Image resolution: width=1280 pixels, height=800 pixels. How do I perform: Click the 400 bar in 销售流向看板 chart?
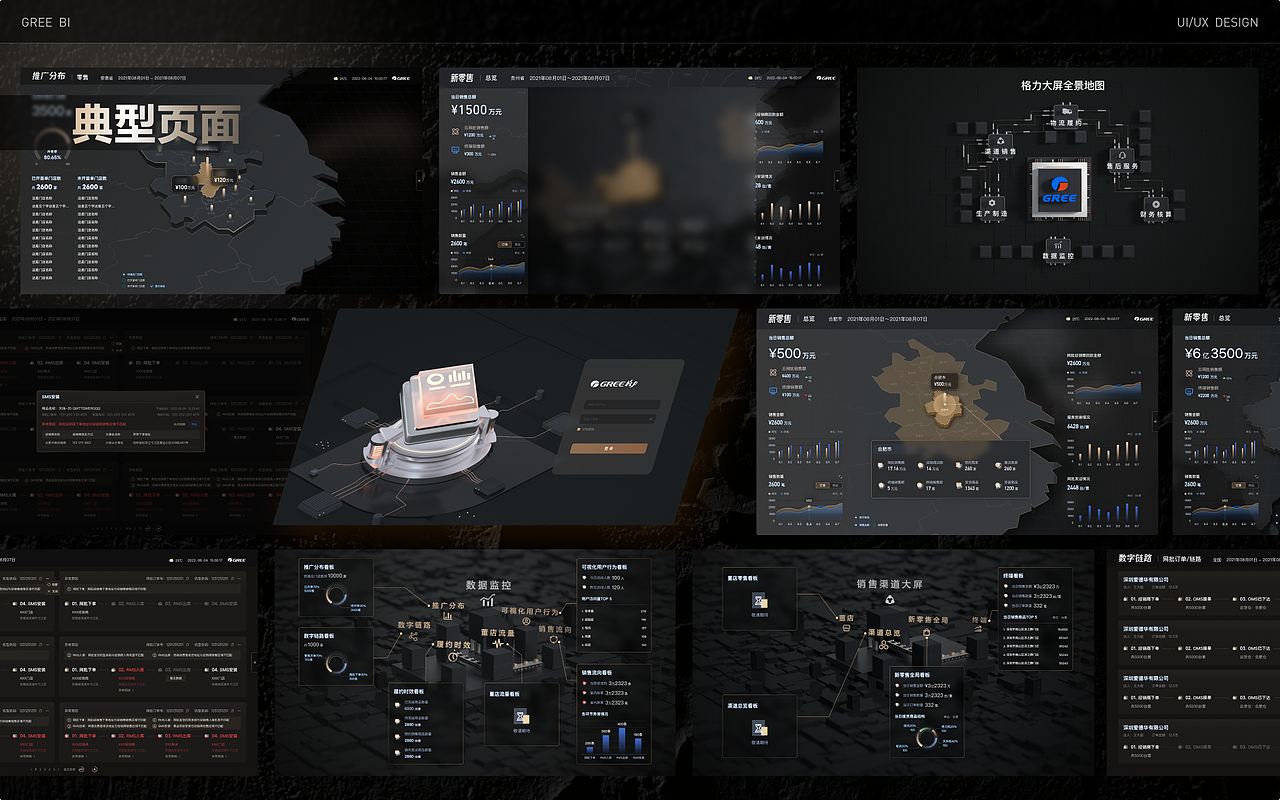point(622,740)
